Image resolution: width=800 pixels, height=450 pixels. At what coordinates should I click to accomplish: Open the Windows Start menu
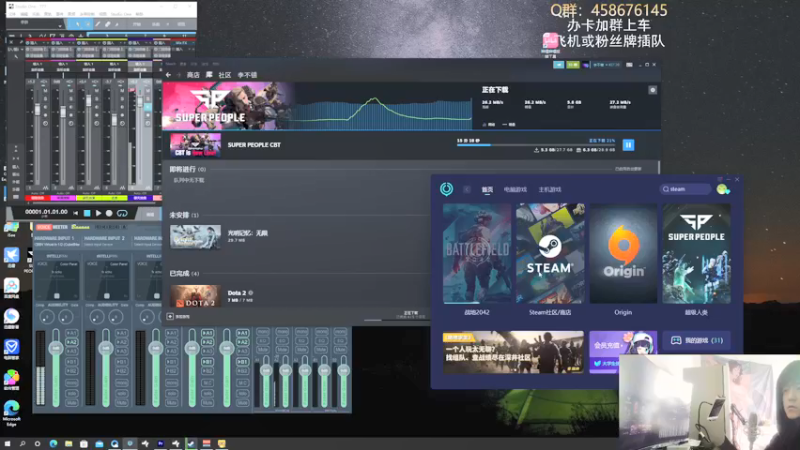7,444
